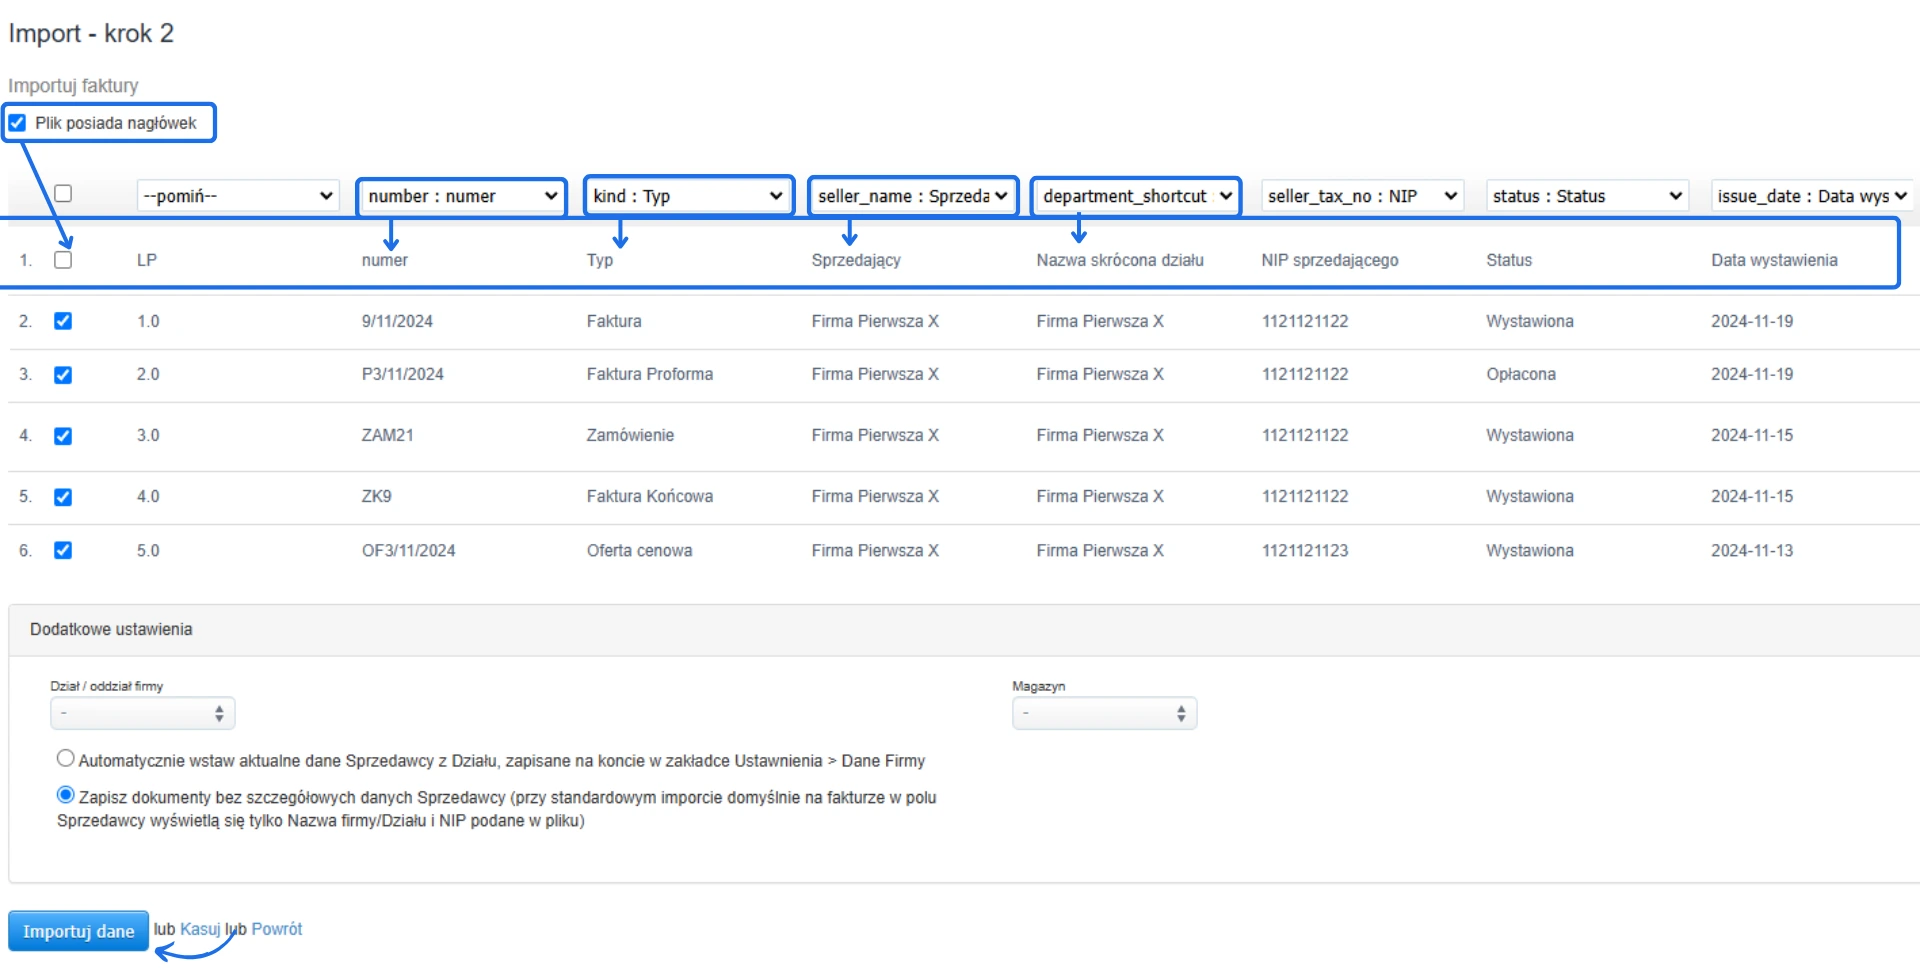Open the '--pomiń--' column mapping dropdown
Image resolution: width=1920 pixels, height=971 pixels.
[x=238, y=196]
